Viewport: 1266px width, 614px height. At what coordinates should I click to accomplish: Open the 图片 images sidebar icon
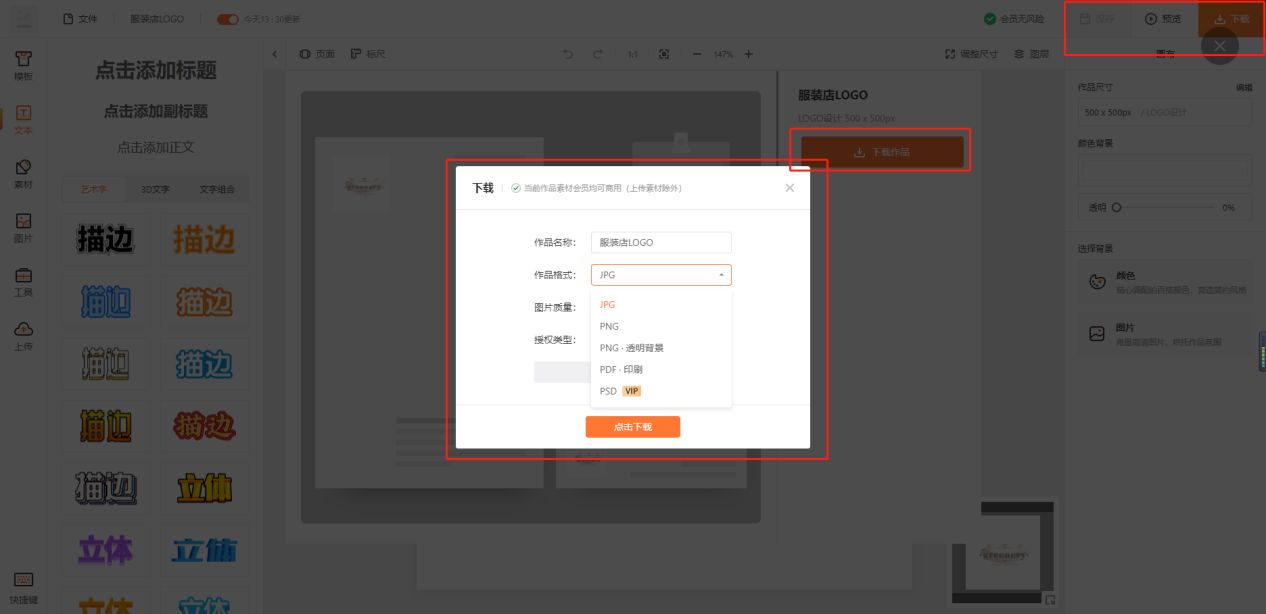click(x=23, y=227)
